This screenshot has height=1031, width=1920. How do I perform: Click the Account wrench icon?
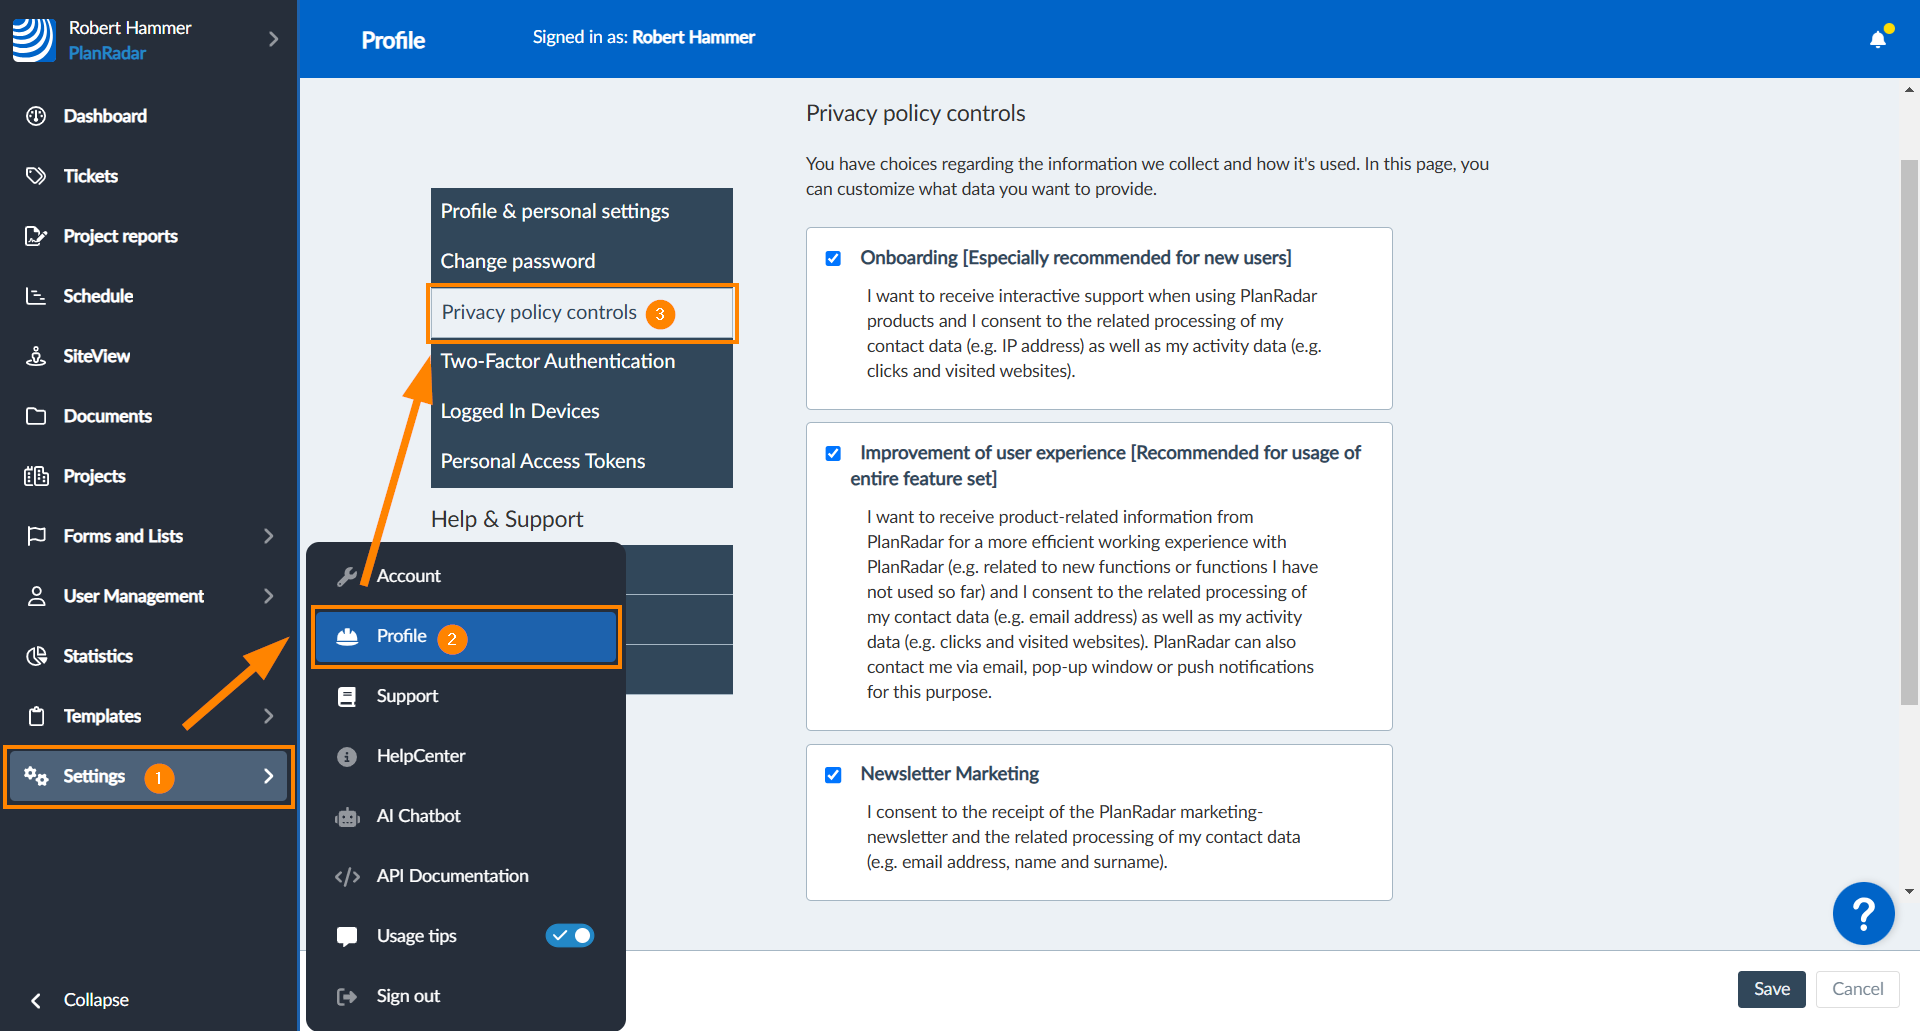click(347, 576)
